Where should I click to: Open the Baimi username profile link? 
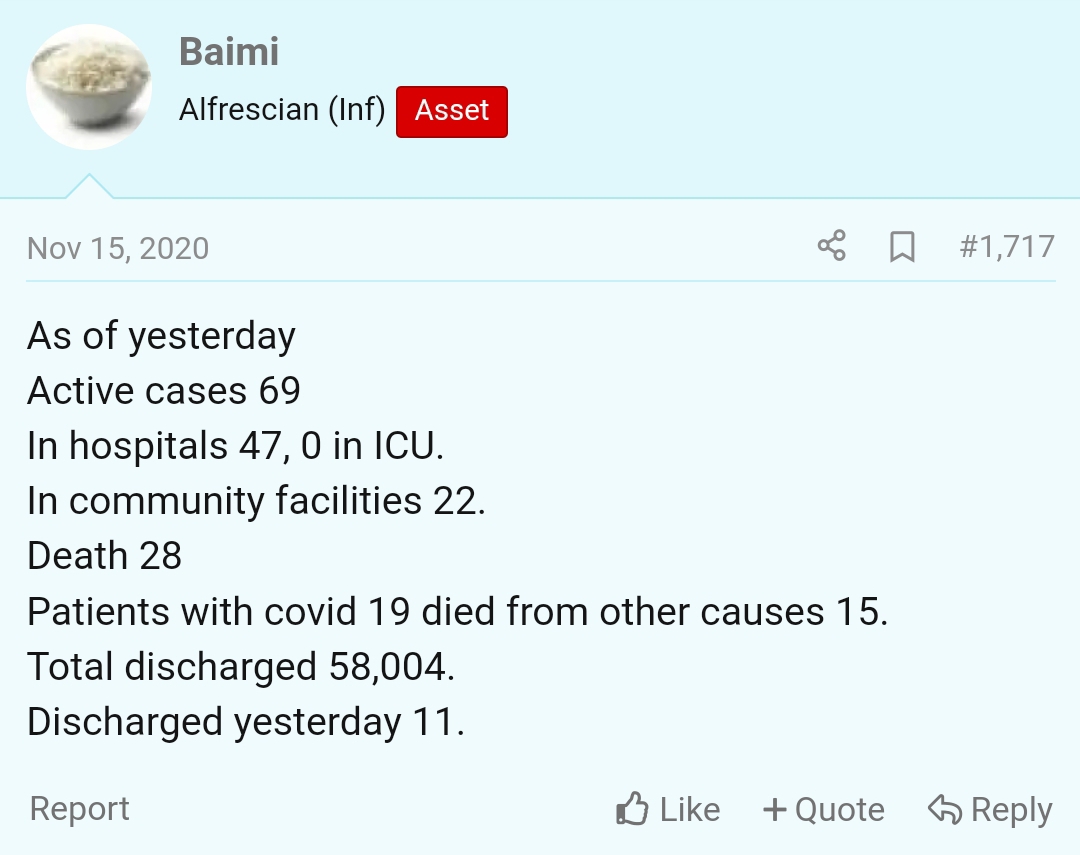229,52
